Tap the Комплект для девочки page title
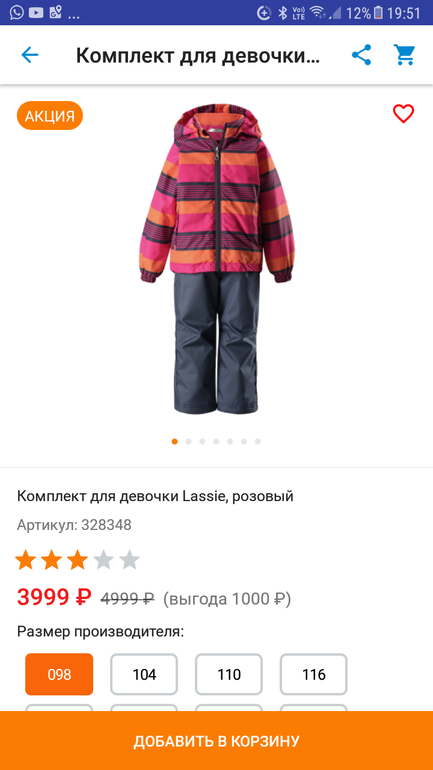This screenshot has width=433, height=770. pyautogui.click(x=198, y=56)
